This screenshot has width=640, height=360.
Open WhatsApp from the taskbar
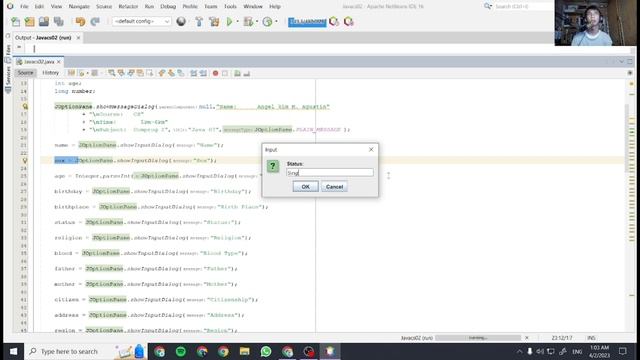pyautogui.click(x=266, y=351)
